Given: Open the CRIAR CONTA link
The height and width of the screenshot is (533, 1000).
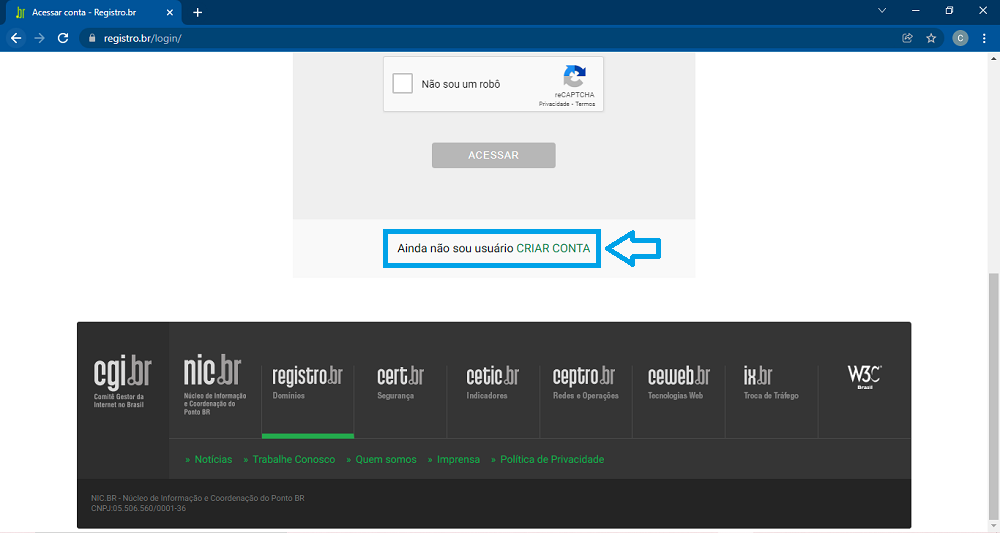Looking at the screenshot, I should [x=553, y=247].
